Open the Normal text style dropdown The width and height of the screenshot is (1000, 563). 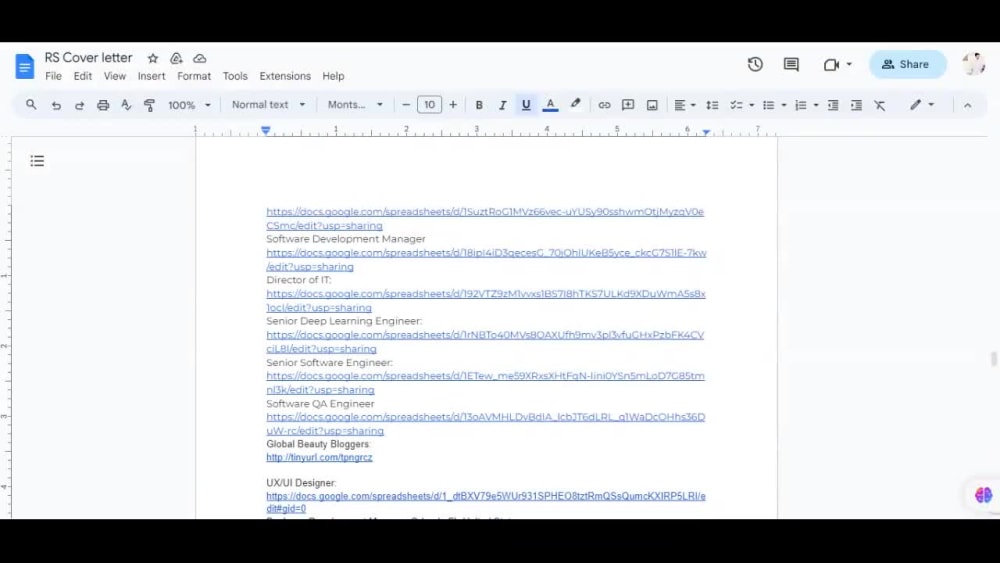(268, 105)
